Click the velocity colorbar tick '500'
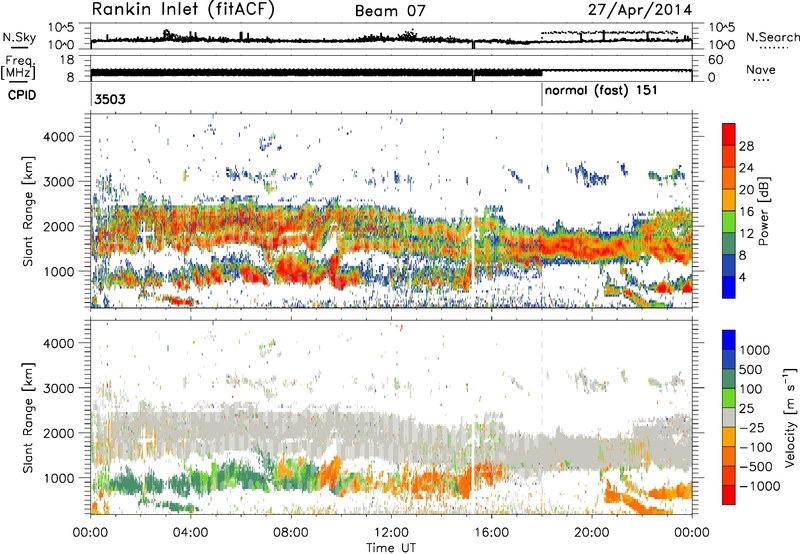 click(751, 369)
